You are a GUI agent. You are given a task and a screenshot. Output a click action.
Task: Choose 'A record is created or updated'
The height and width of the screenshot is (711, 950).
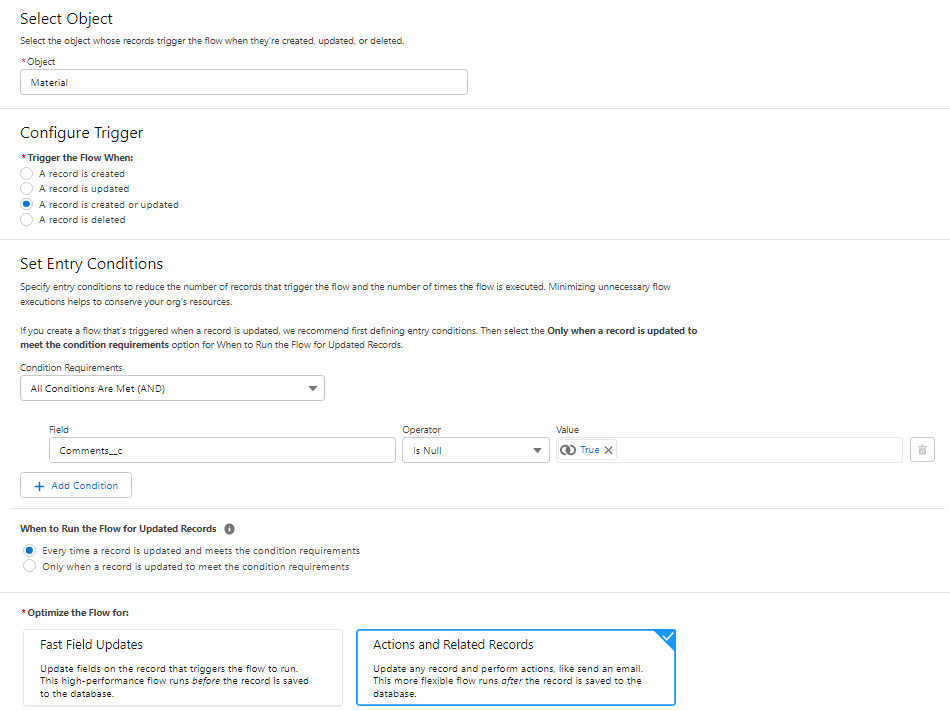[x=27, y=204]
